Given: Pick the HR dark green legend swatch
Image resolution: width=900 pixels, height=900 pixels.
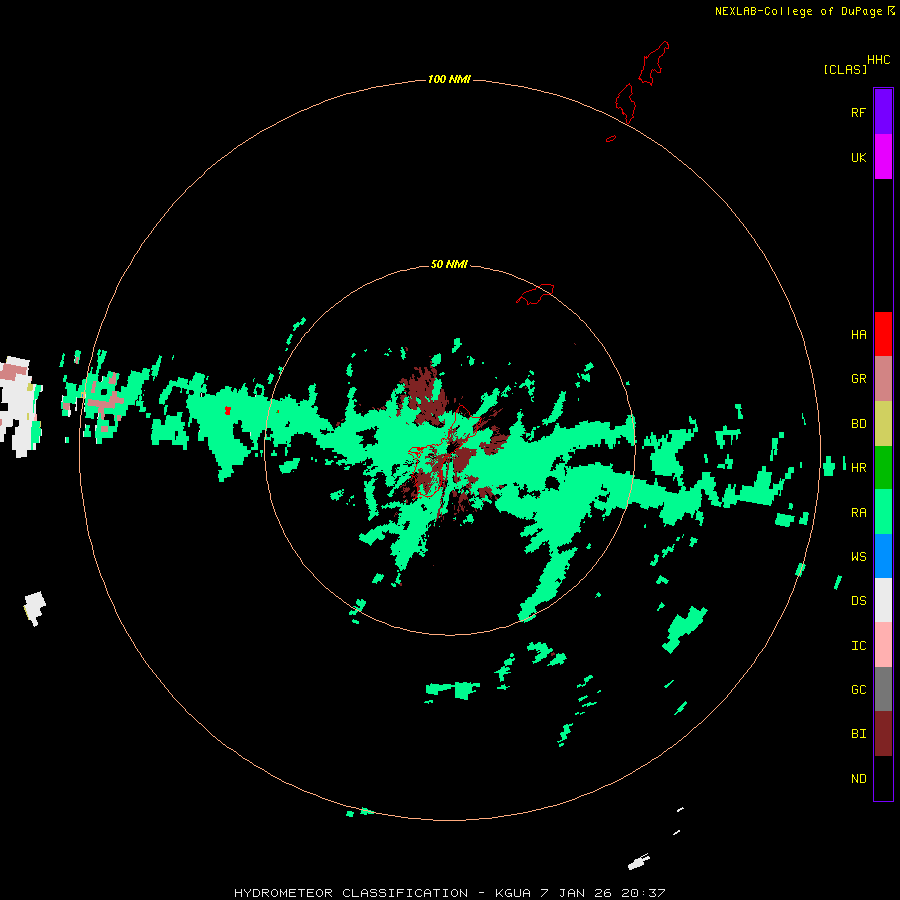Looking at the screenshot, I should (x=883, y=468).
